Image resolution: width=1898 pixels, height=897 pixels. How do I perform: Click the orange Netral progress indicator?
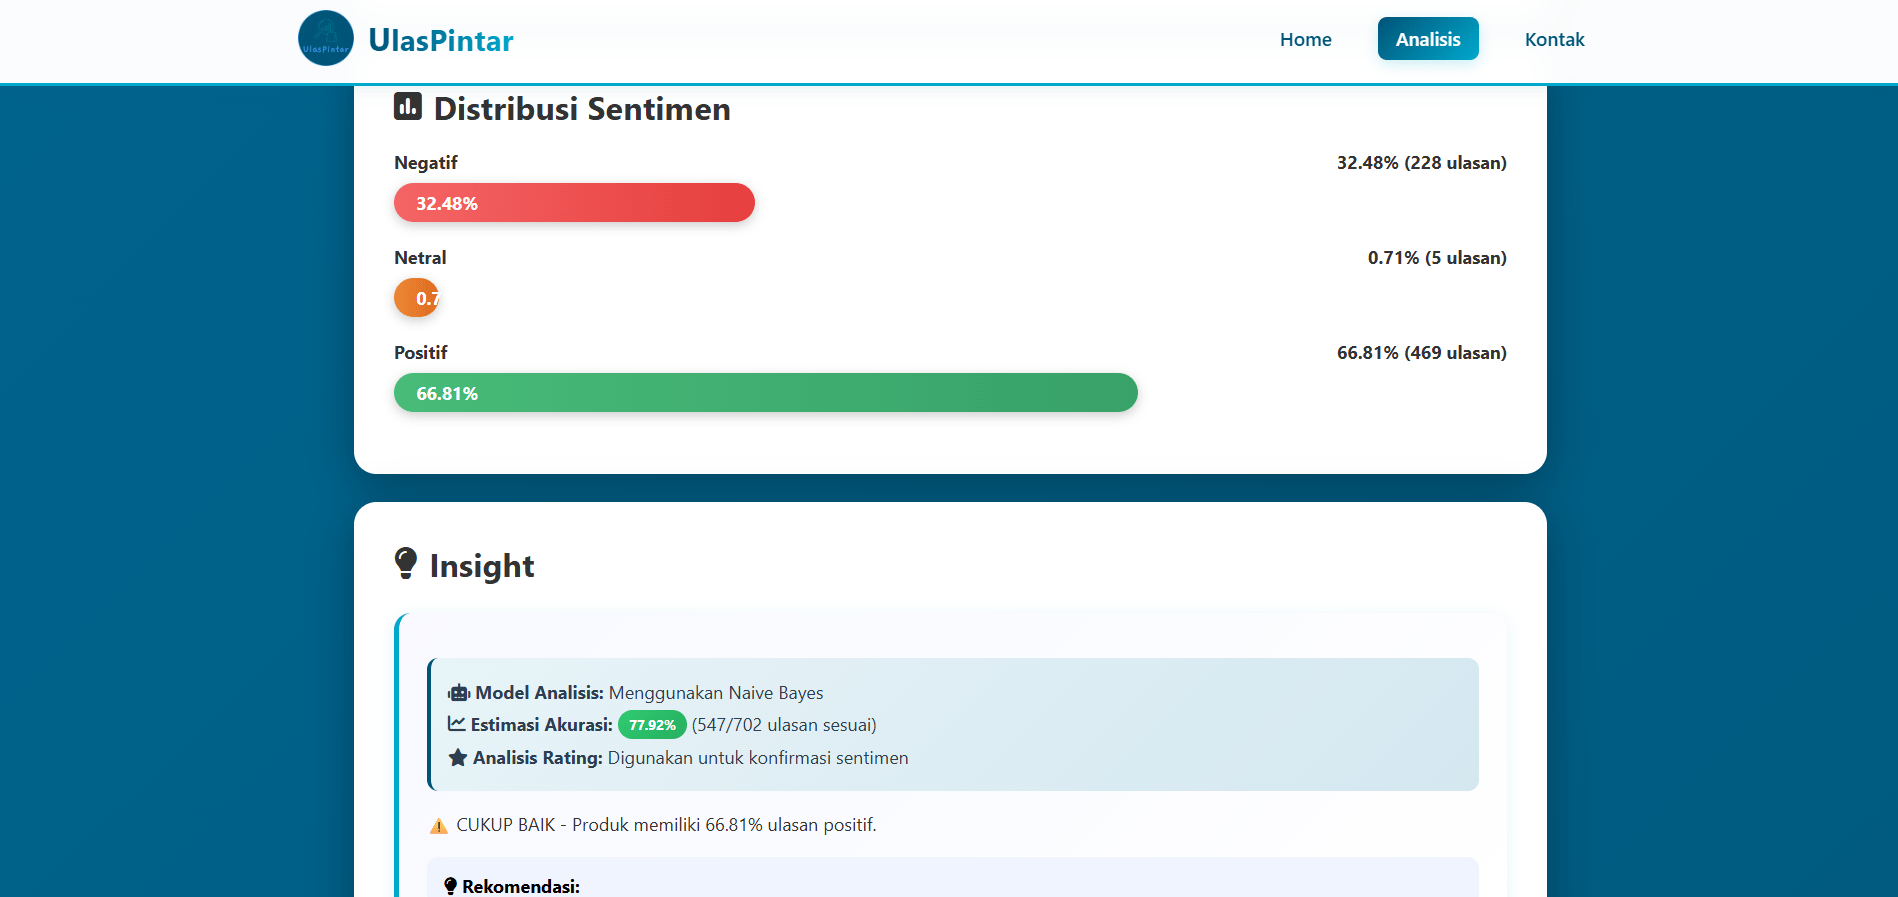[x=416, y=297]
